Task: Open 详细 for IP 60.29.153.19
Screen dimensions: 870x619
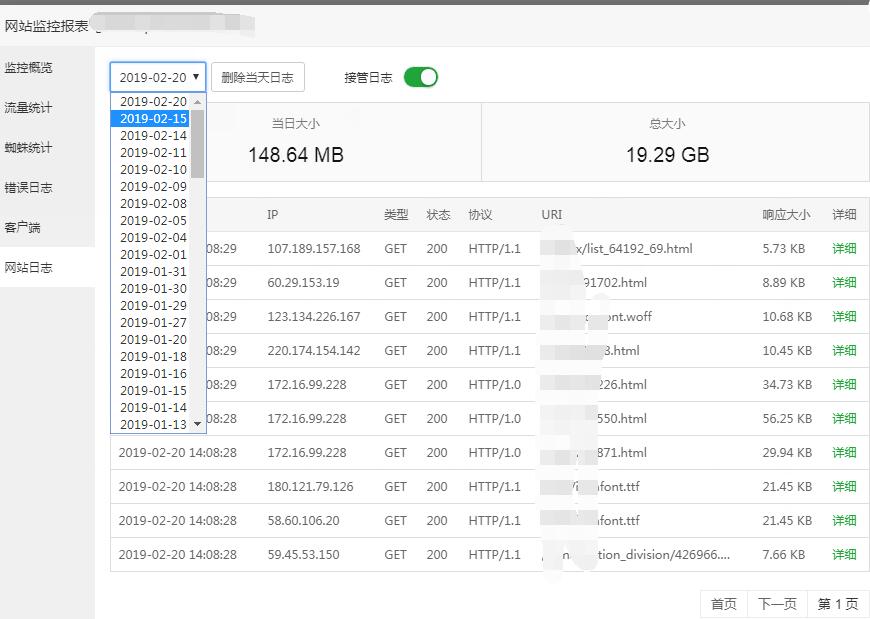Action: [x=844, y=282]
